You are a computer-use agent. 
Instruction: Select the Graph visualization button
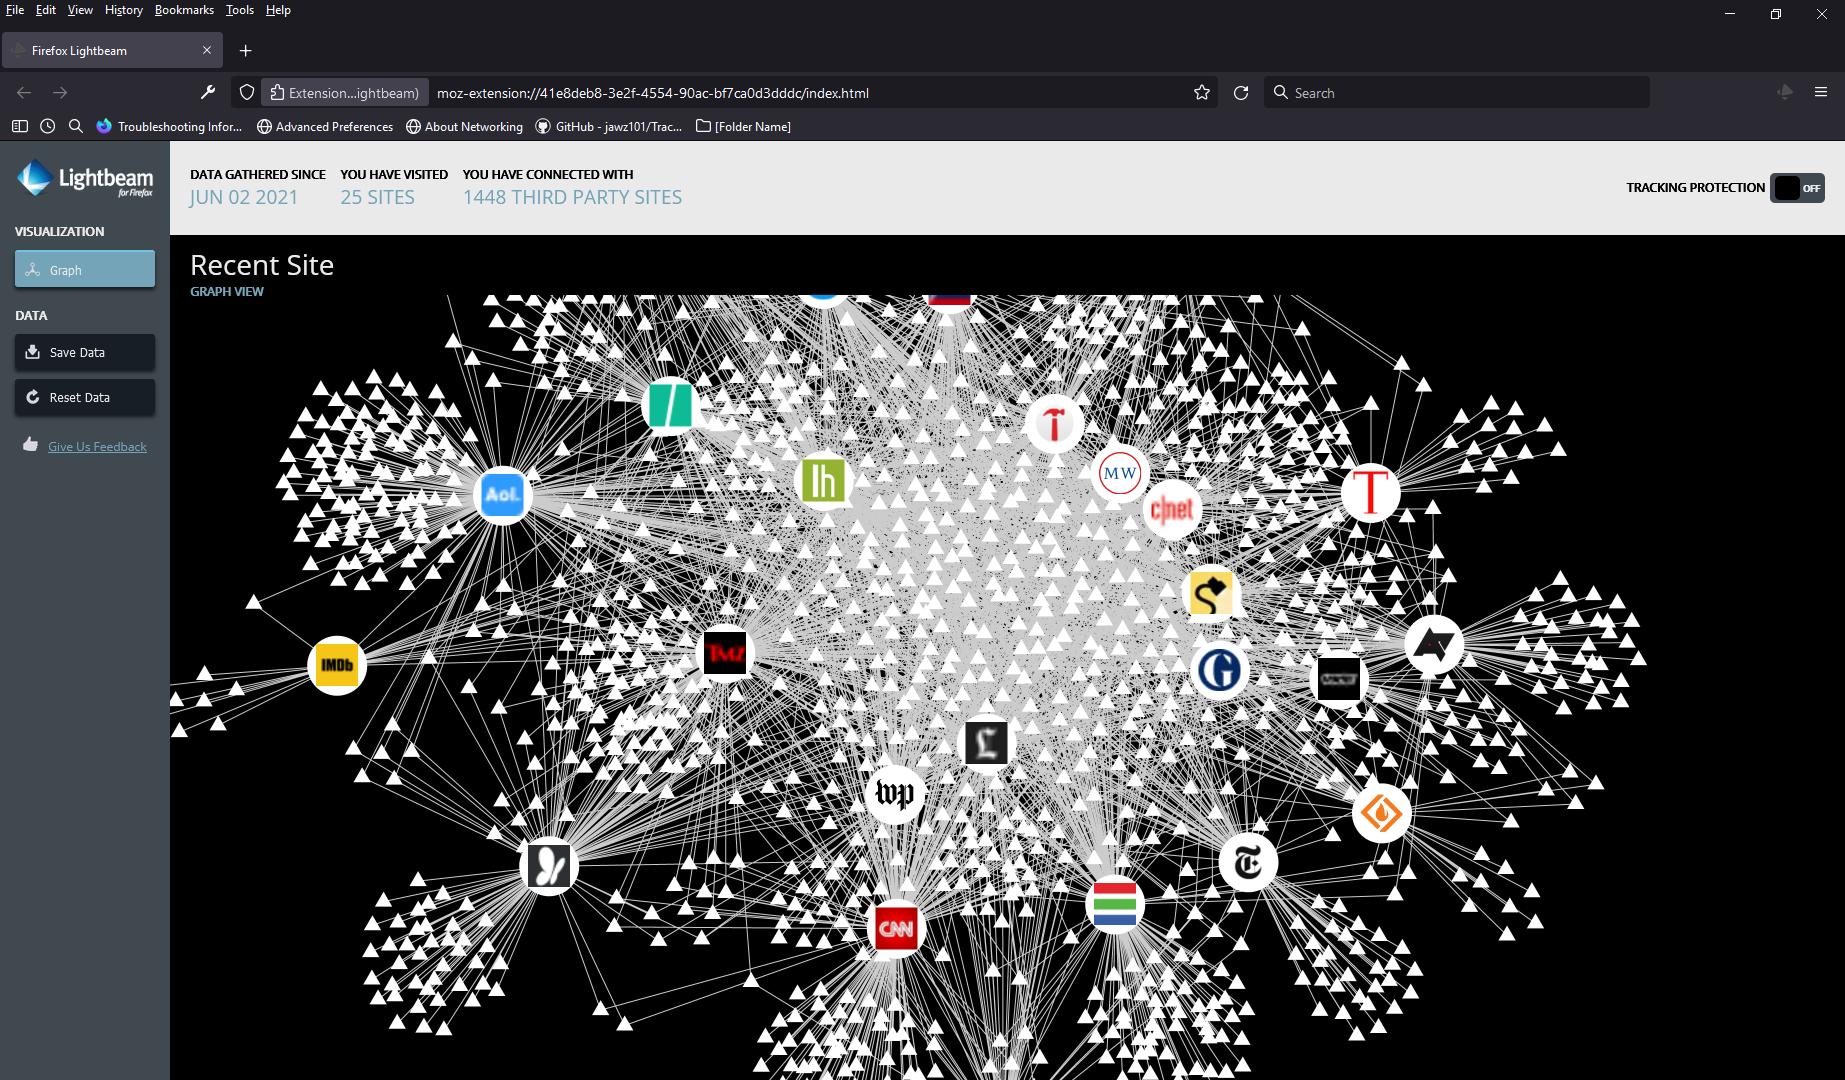(85, 269)
